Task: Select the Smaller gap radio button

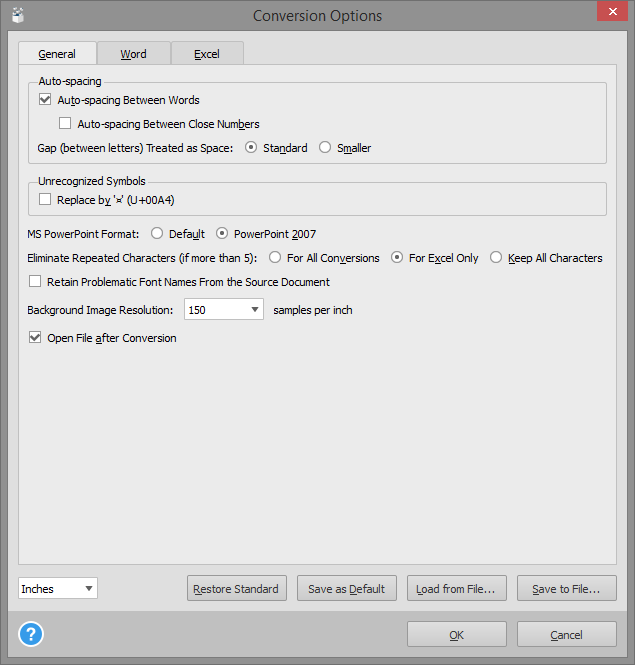Action: coord(325,148)
